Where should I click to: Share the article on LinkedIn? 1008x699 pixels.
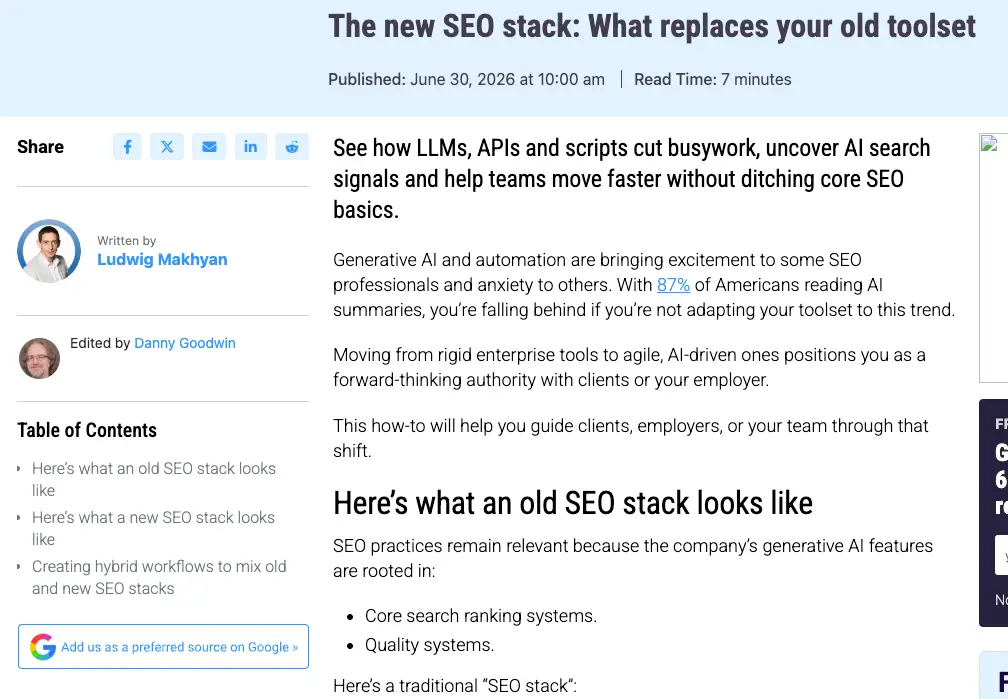point(251,147)
